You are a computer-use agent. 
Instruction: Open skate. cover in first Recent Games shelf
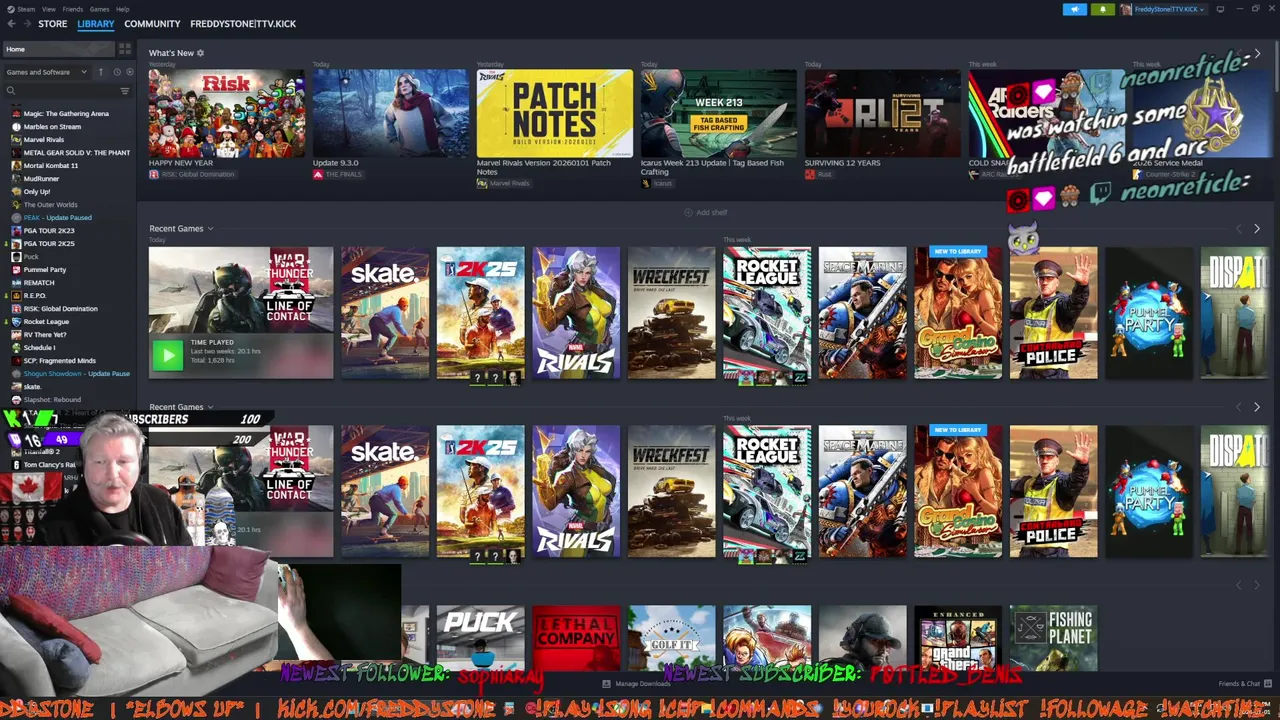click(x=385, y=313)
